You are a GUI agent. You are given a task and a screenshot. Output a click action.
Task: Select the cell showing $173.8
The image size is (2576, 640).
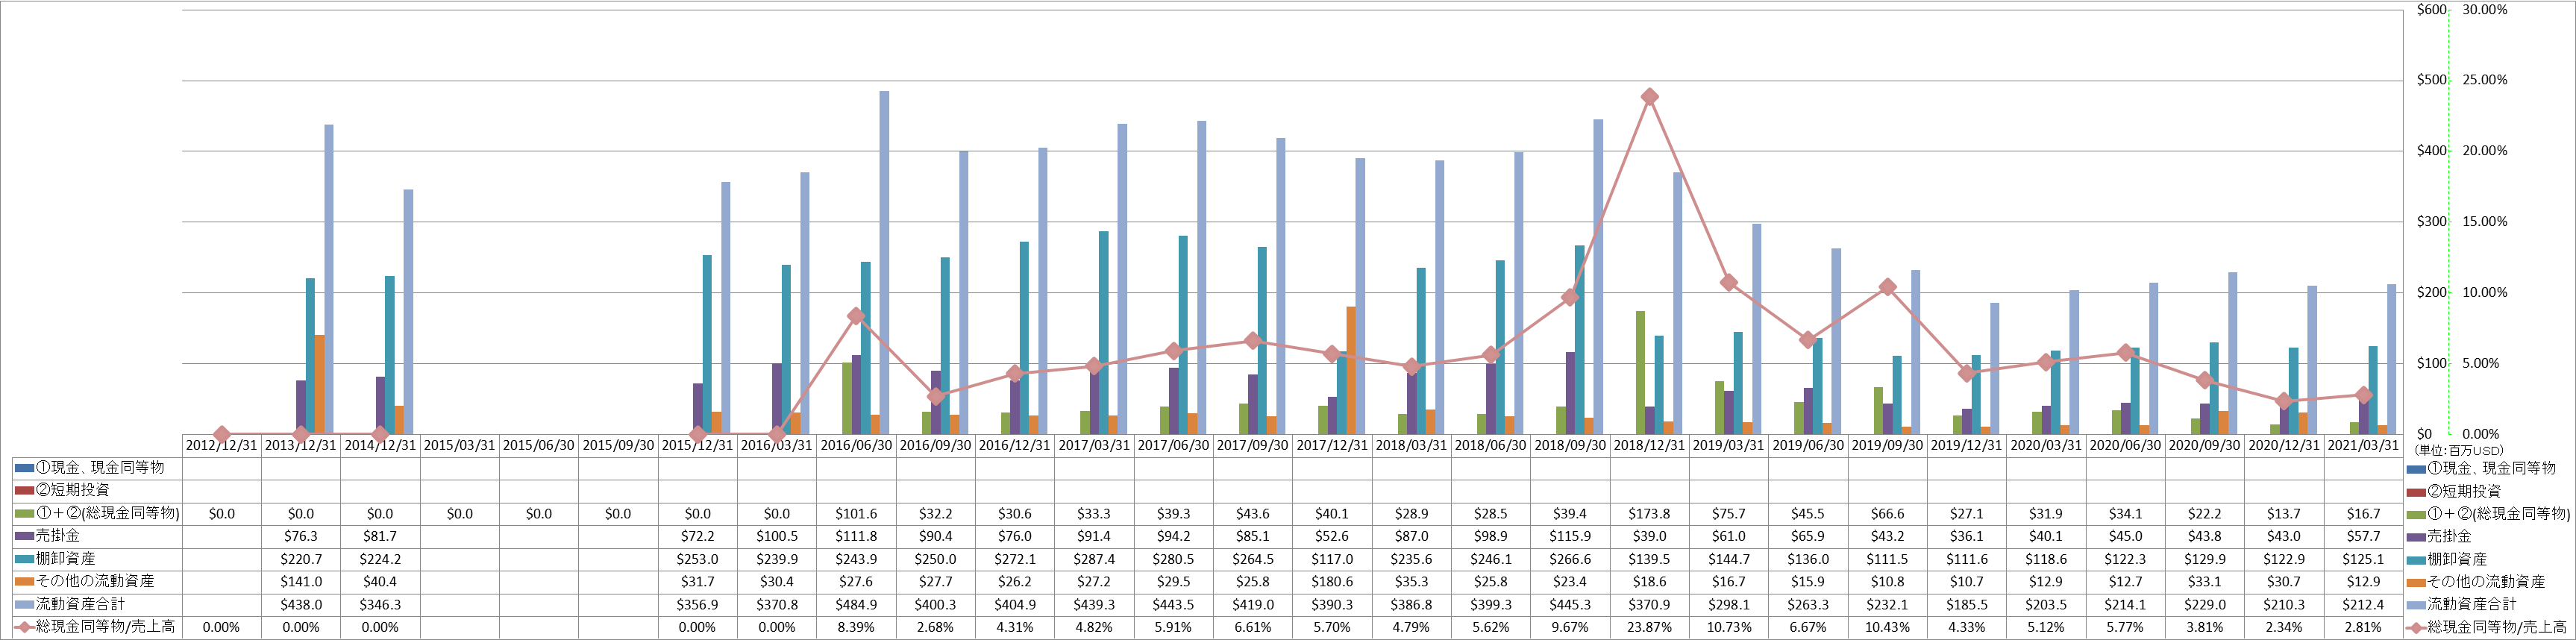1649,513
